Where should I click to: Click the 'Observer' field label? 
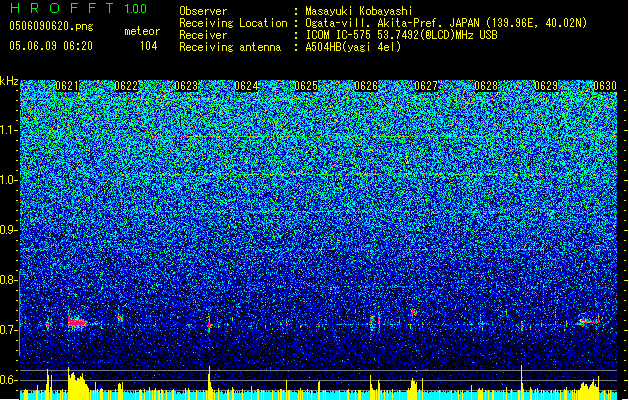click(203, 11)
